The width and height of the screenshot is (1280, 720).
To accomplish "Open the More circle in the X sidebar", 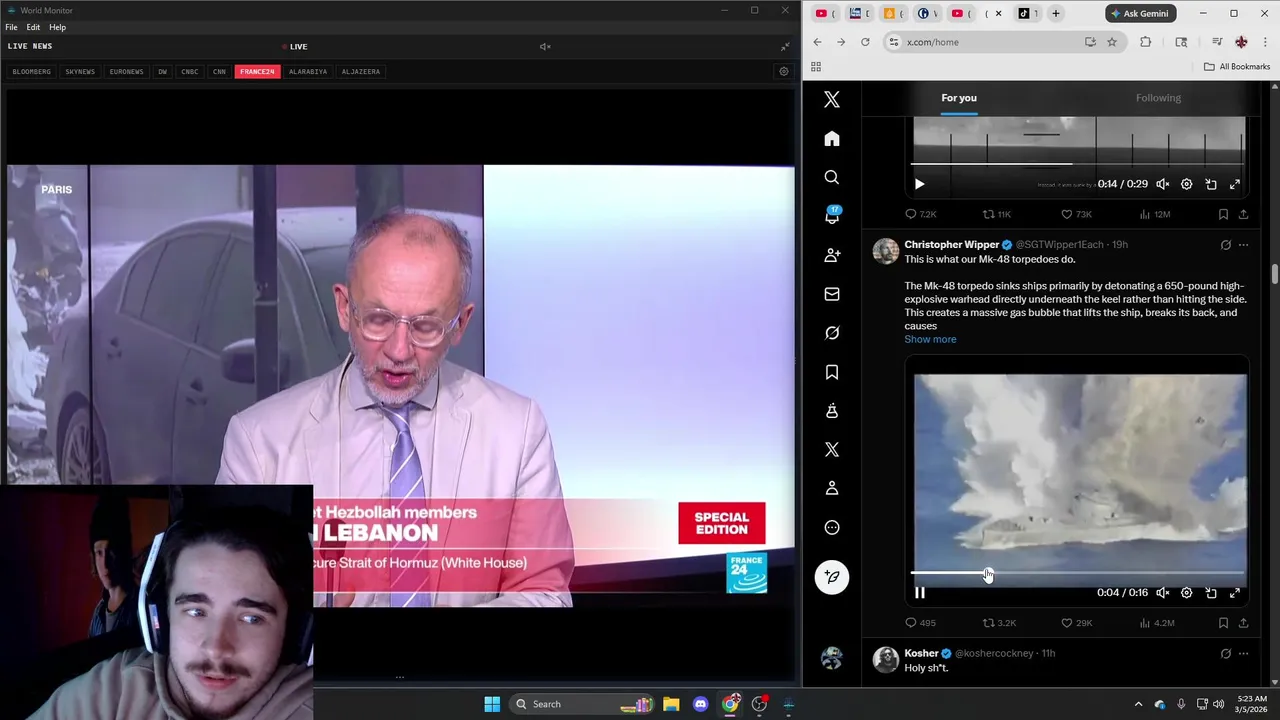I will point(832,528).
